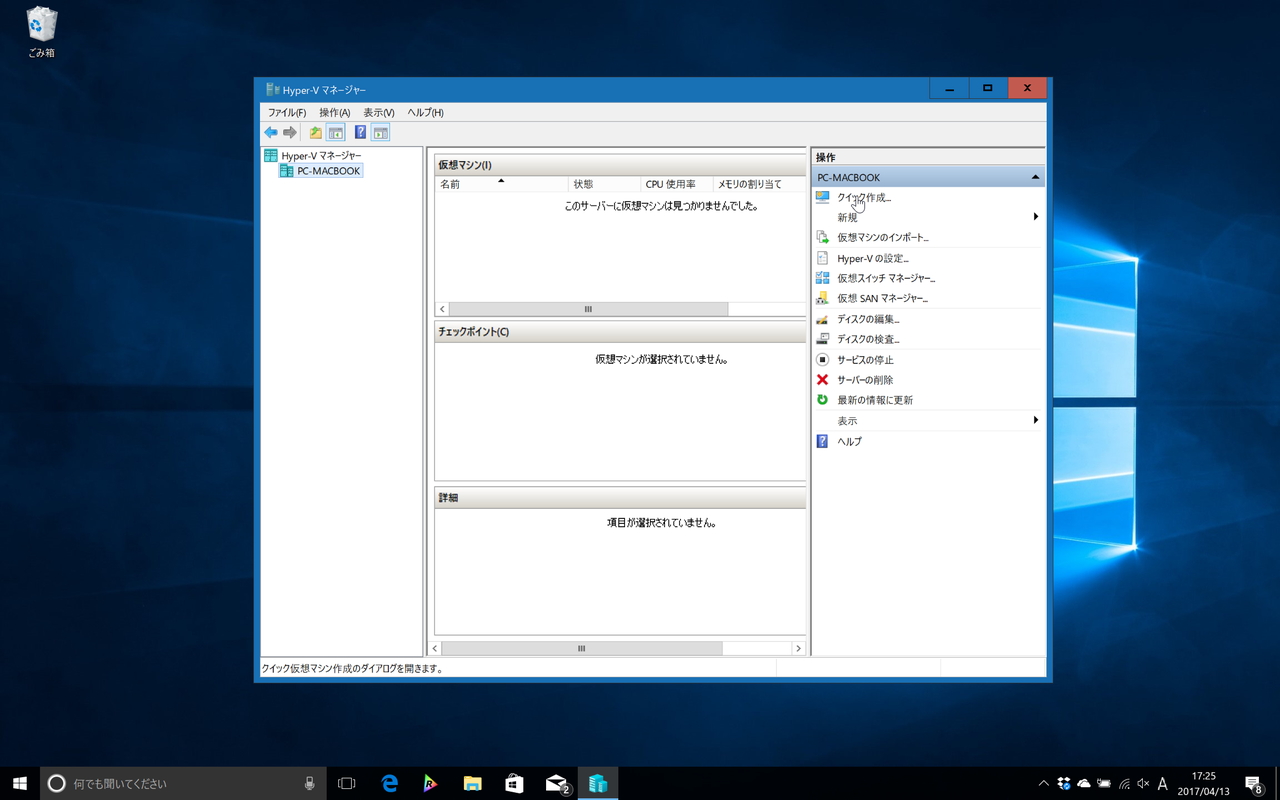1280x800 pixels.
Task: Toggle the console tree show/hide toolbar button
Action: [336, 133]
